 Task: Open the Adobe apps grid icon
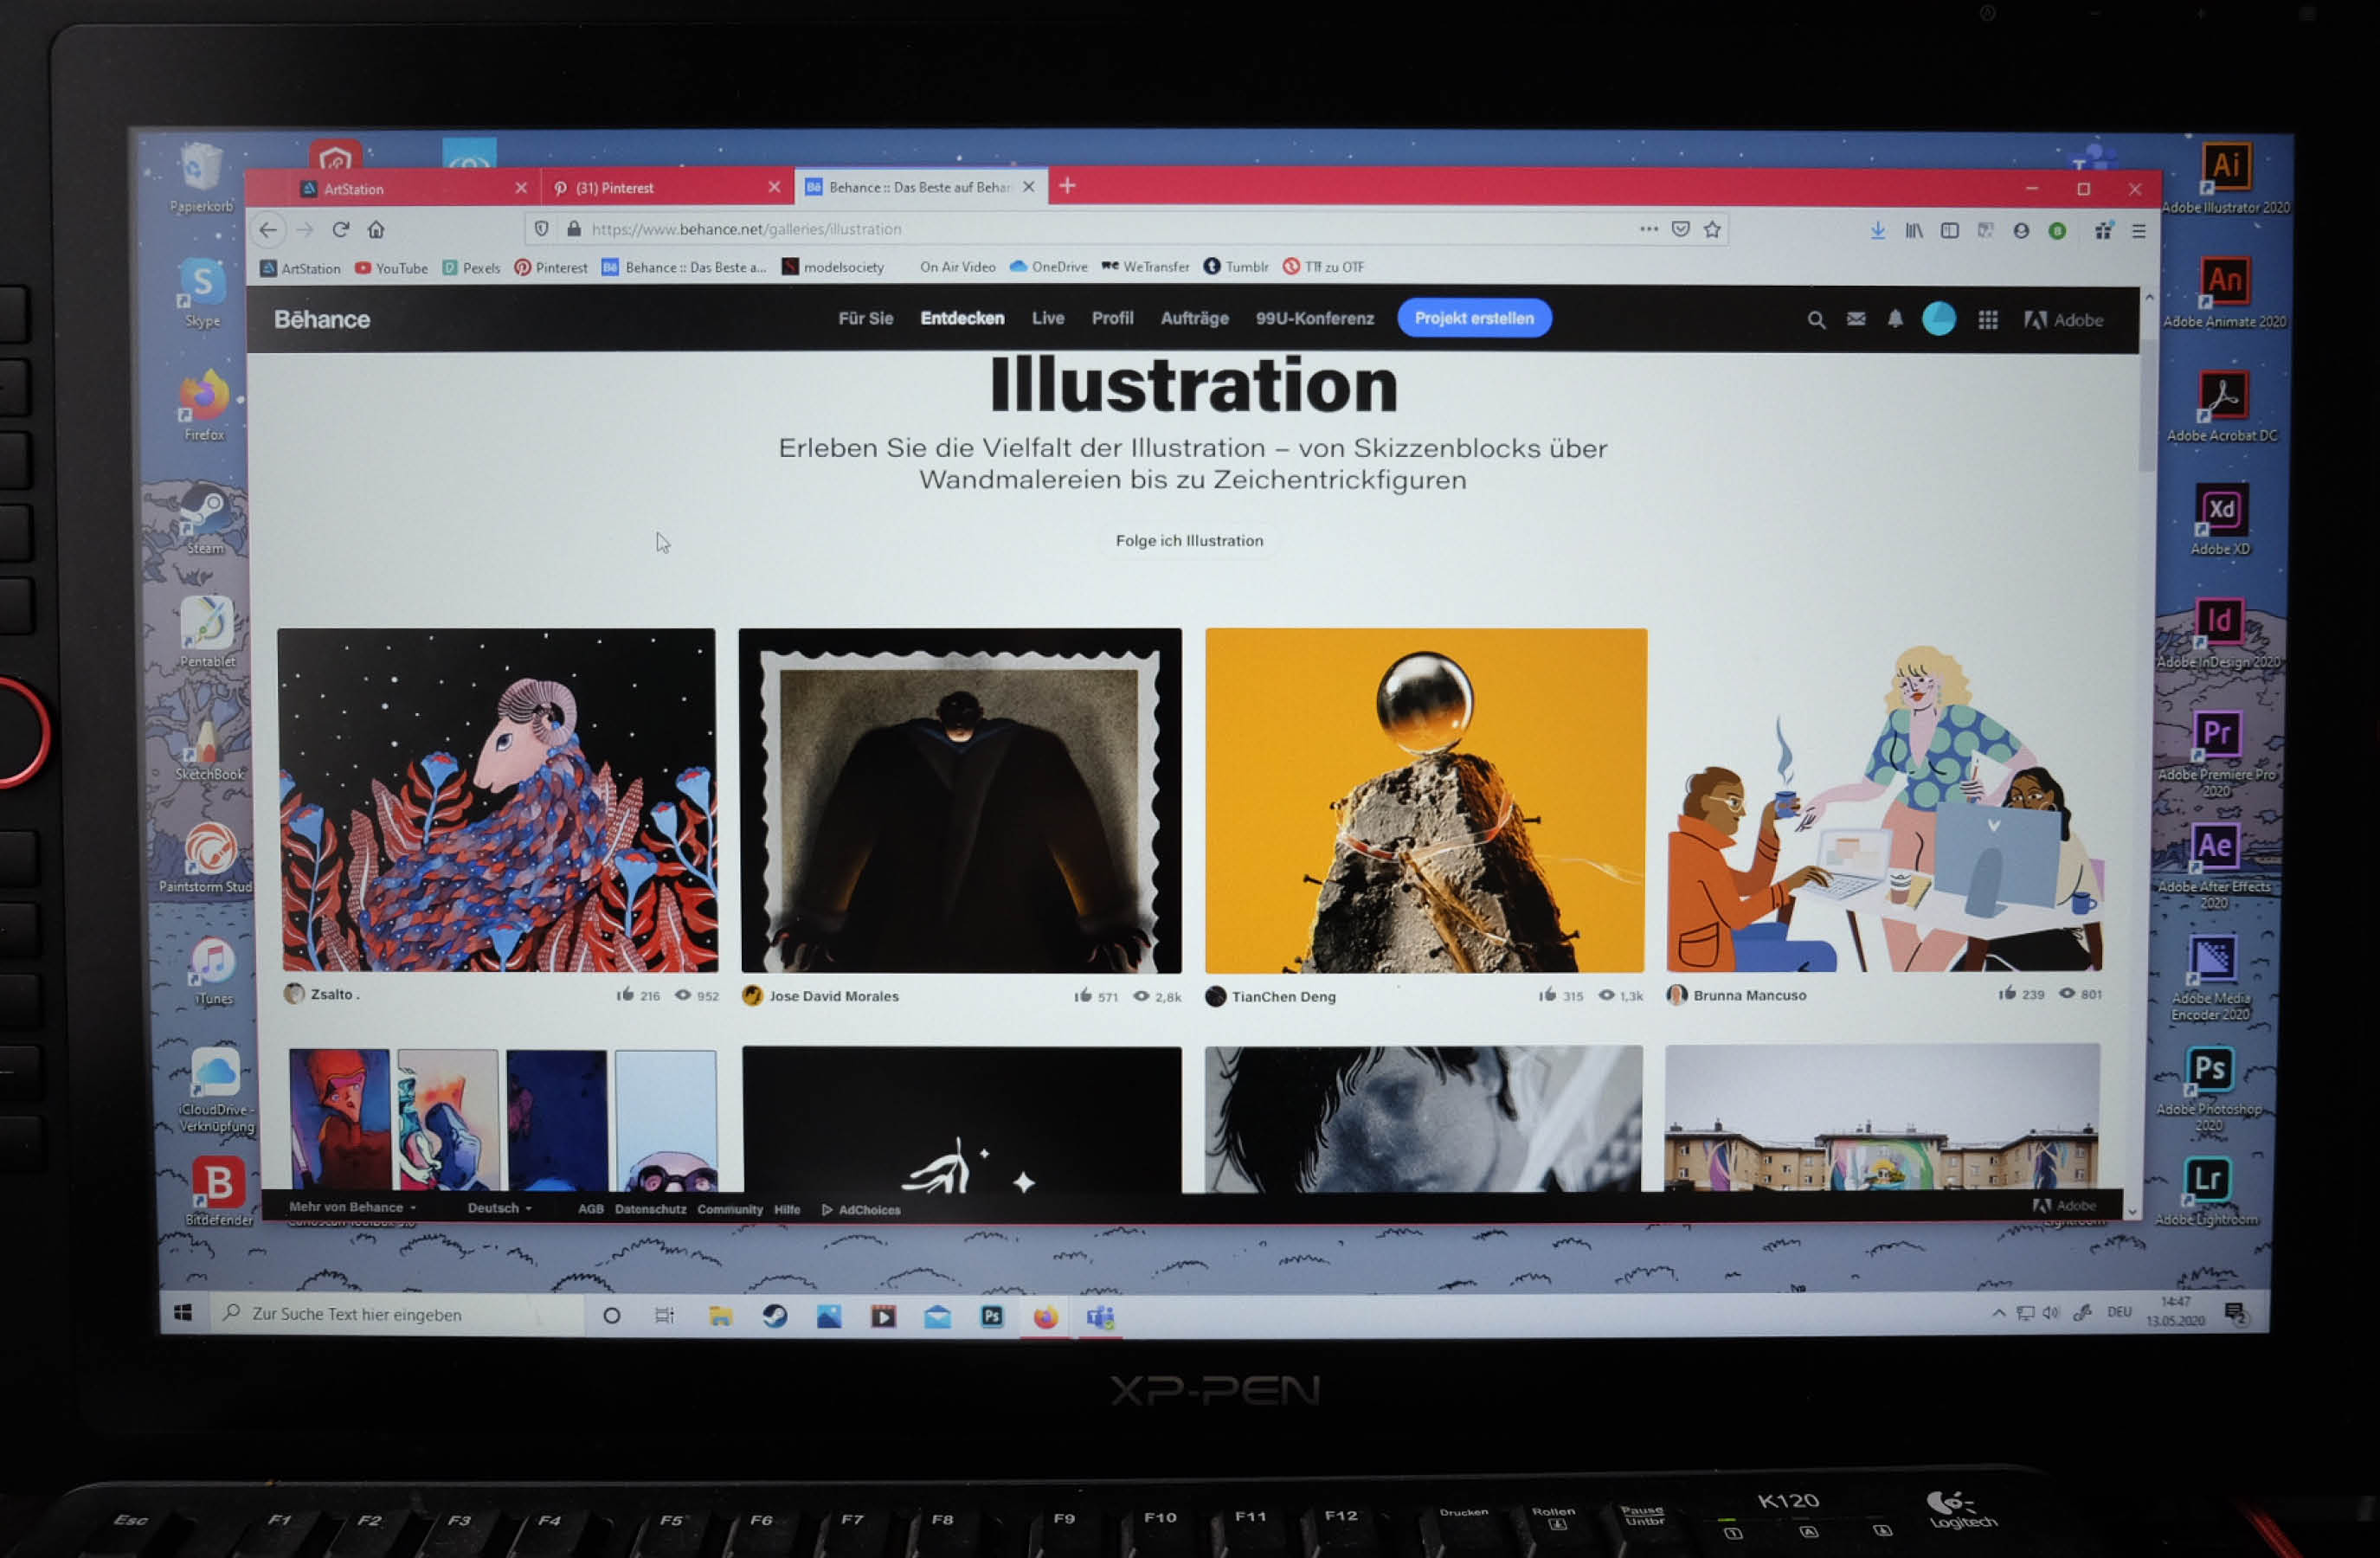click(x=1987, y=320)
